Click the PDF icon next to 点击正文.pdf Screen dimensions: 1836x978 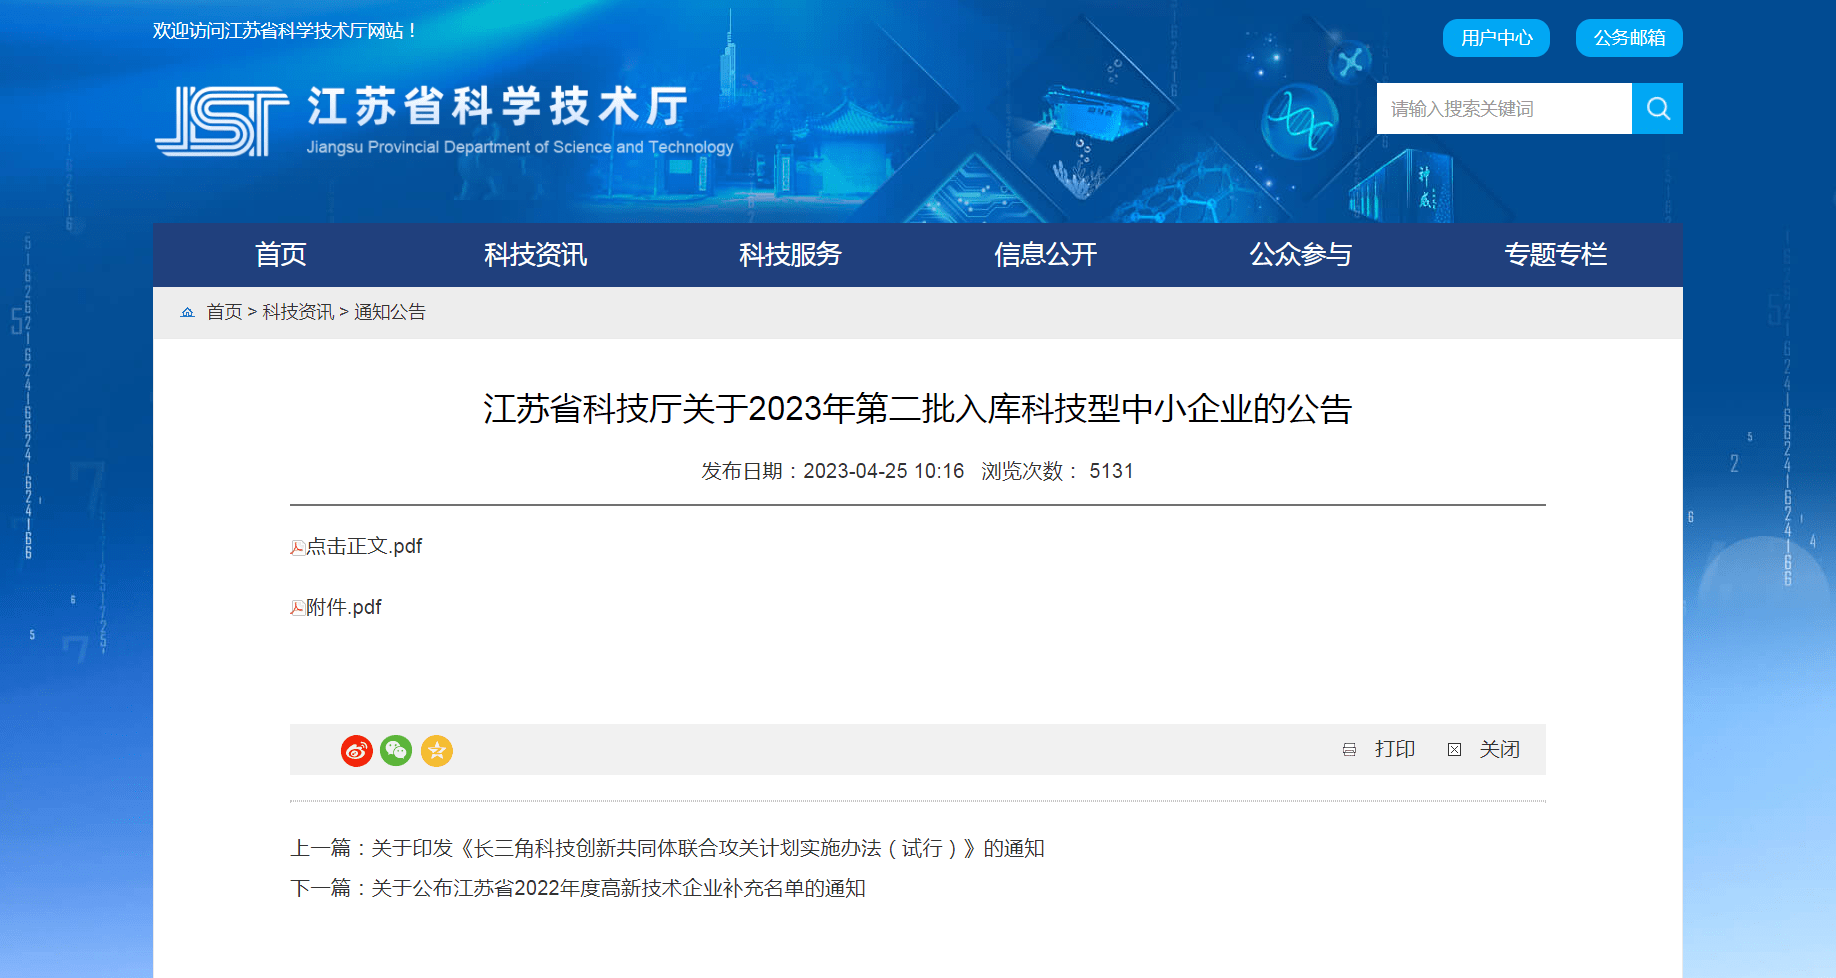point(297,547)
